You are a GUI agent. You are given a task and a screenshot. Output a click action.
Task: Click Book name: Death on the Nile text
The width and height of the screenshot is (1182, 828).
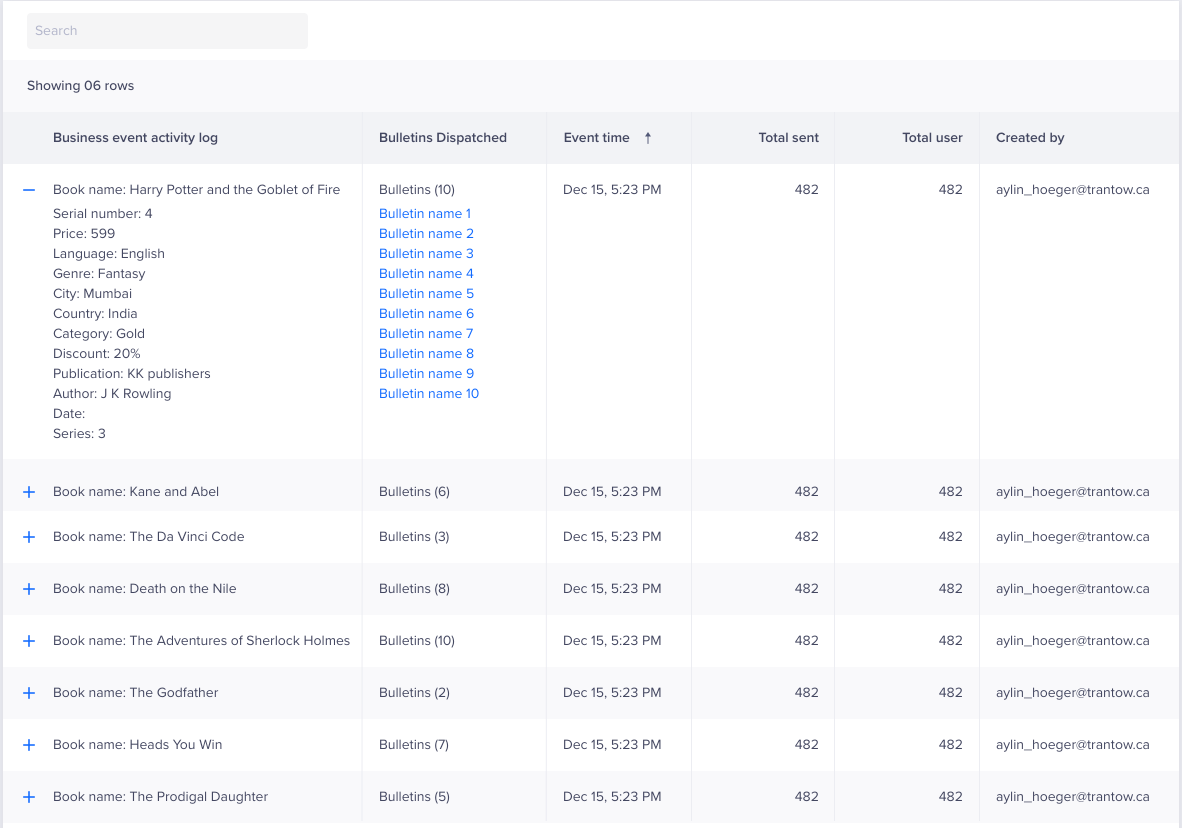click(145, 589)
